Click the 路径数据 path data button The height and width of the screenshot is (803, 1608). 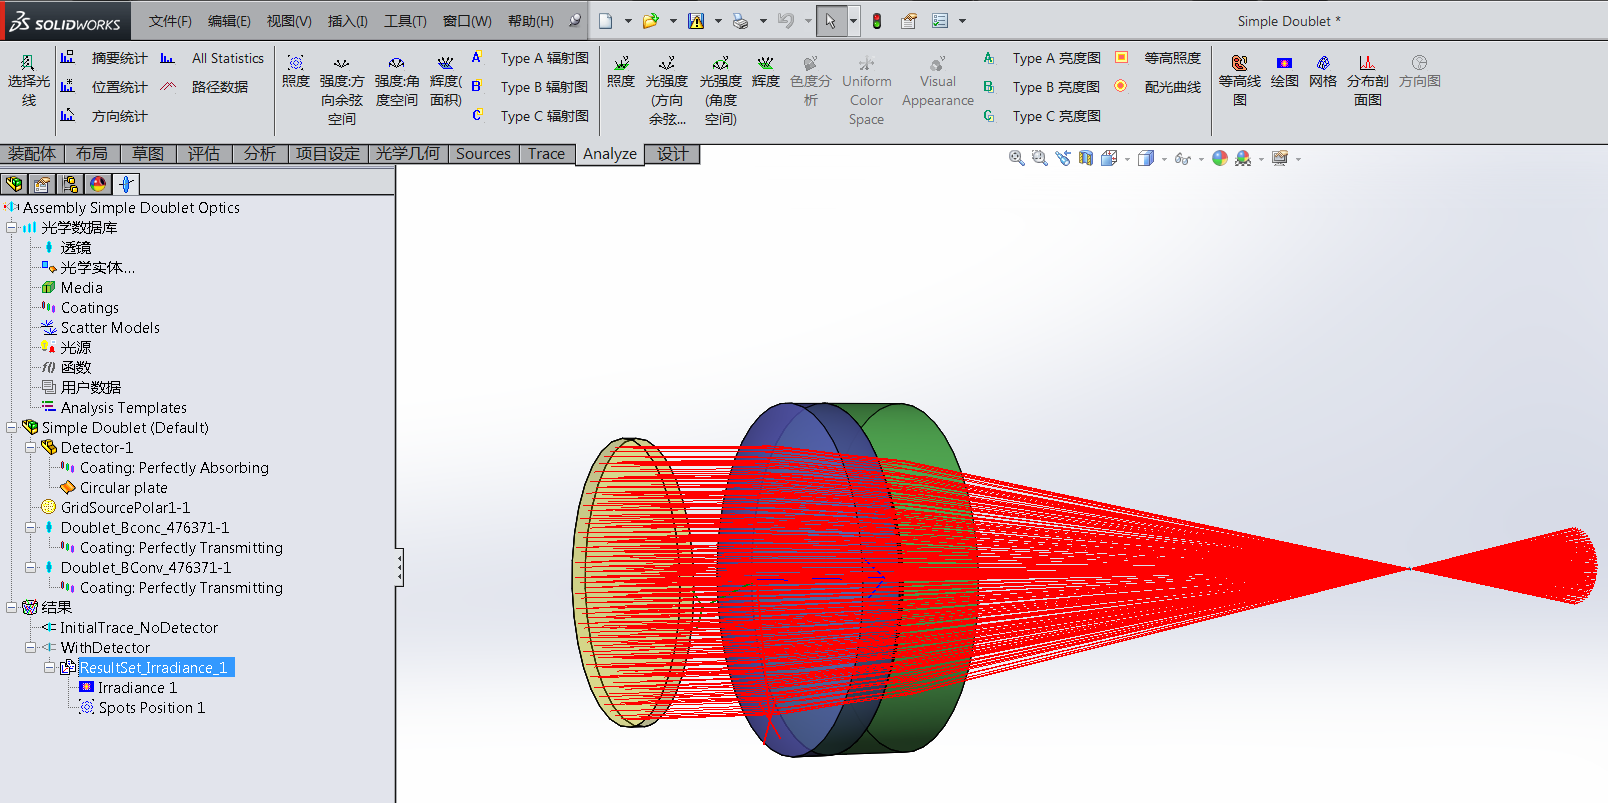tap(219, 87)
